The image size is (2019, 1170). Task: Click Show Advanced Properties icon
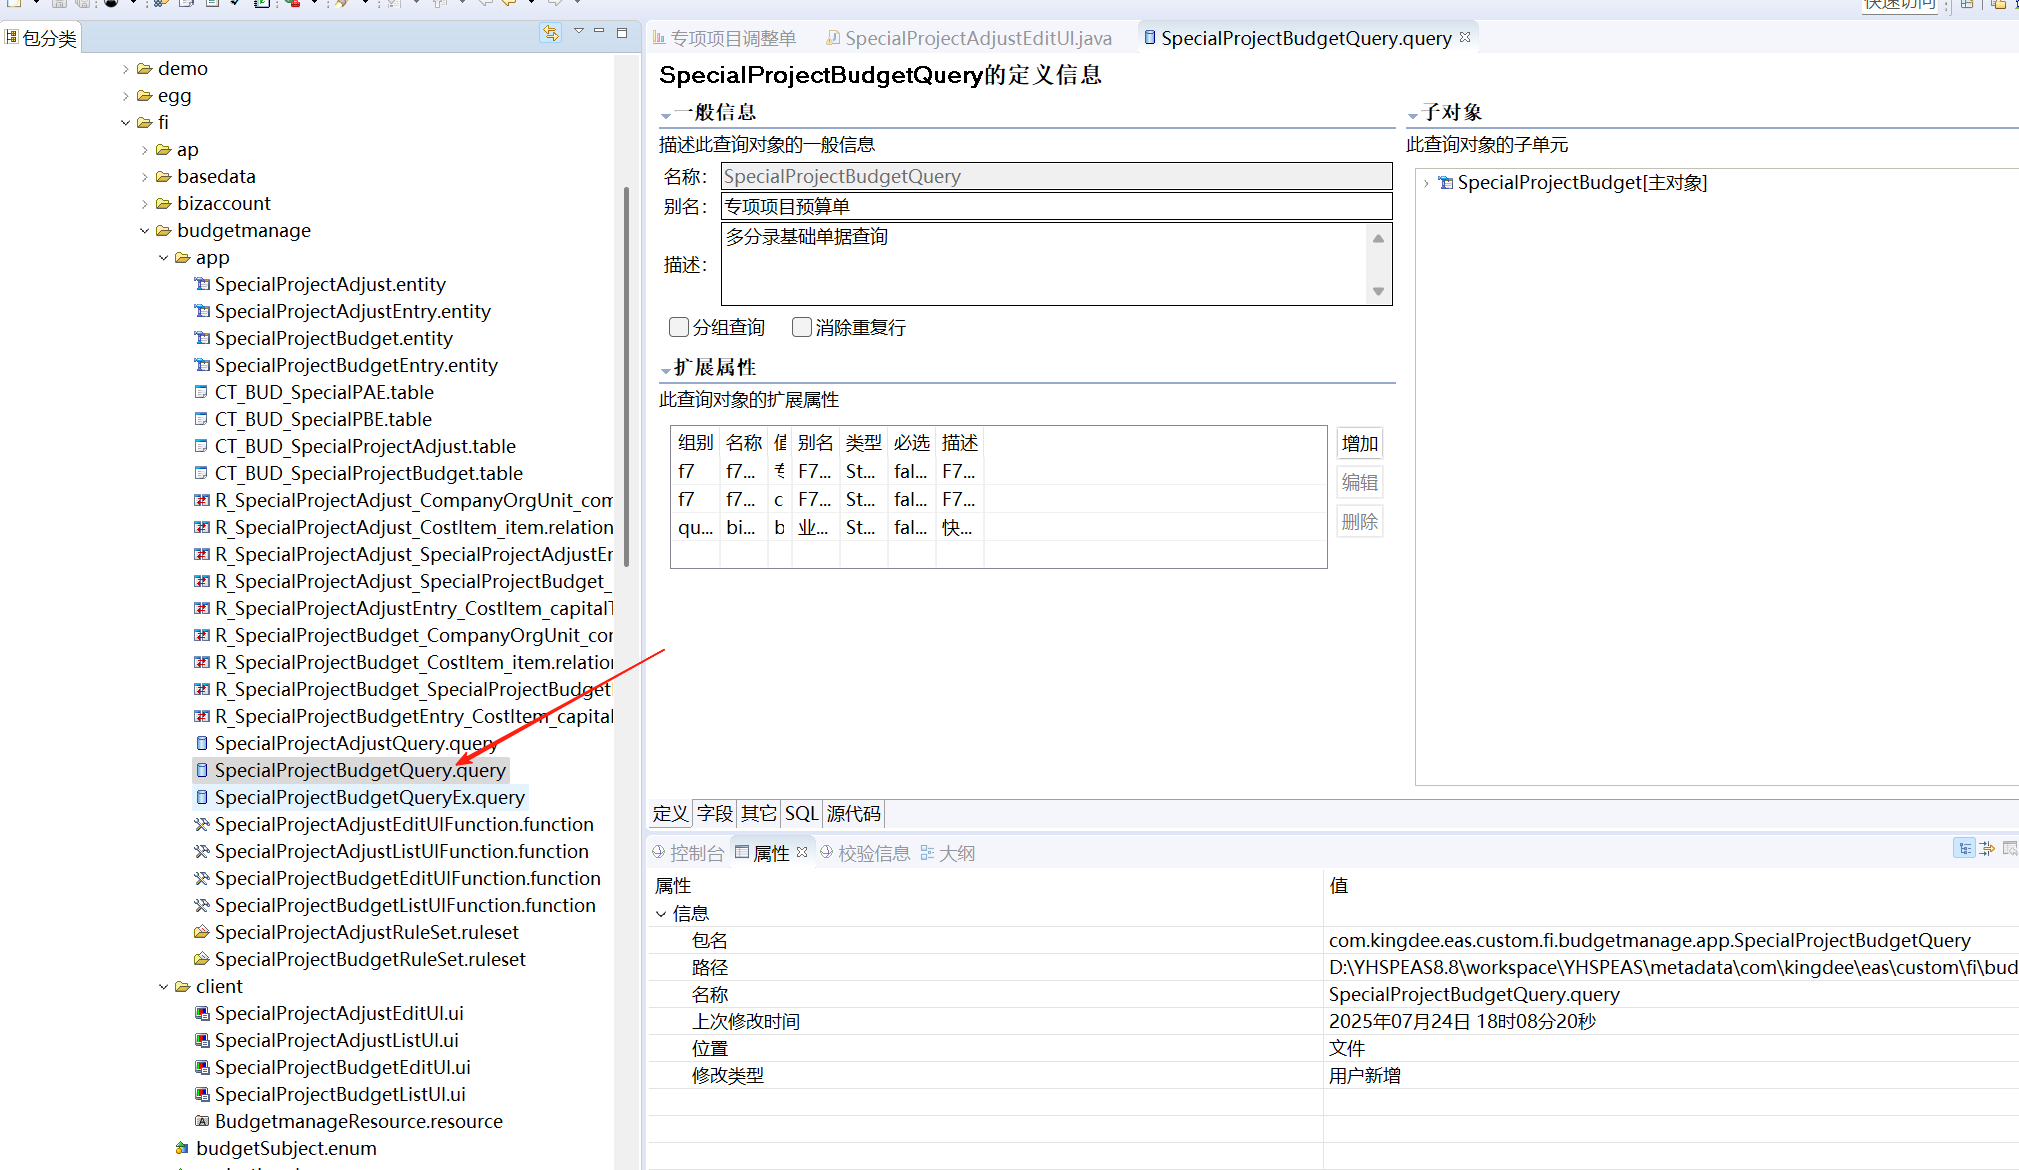tap(1987, 849)
